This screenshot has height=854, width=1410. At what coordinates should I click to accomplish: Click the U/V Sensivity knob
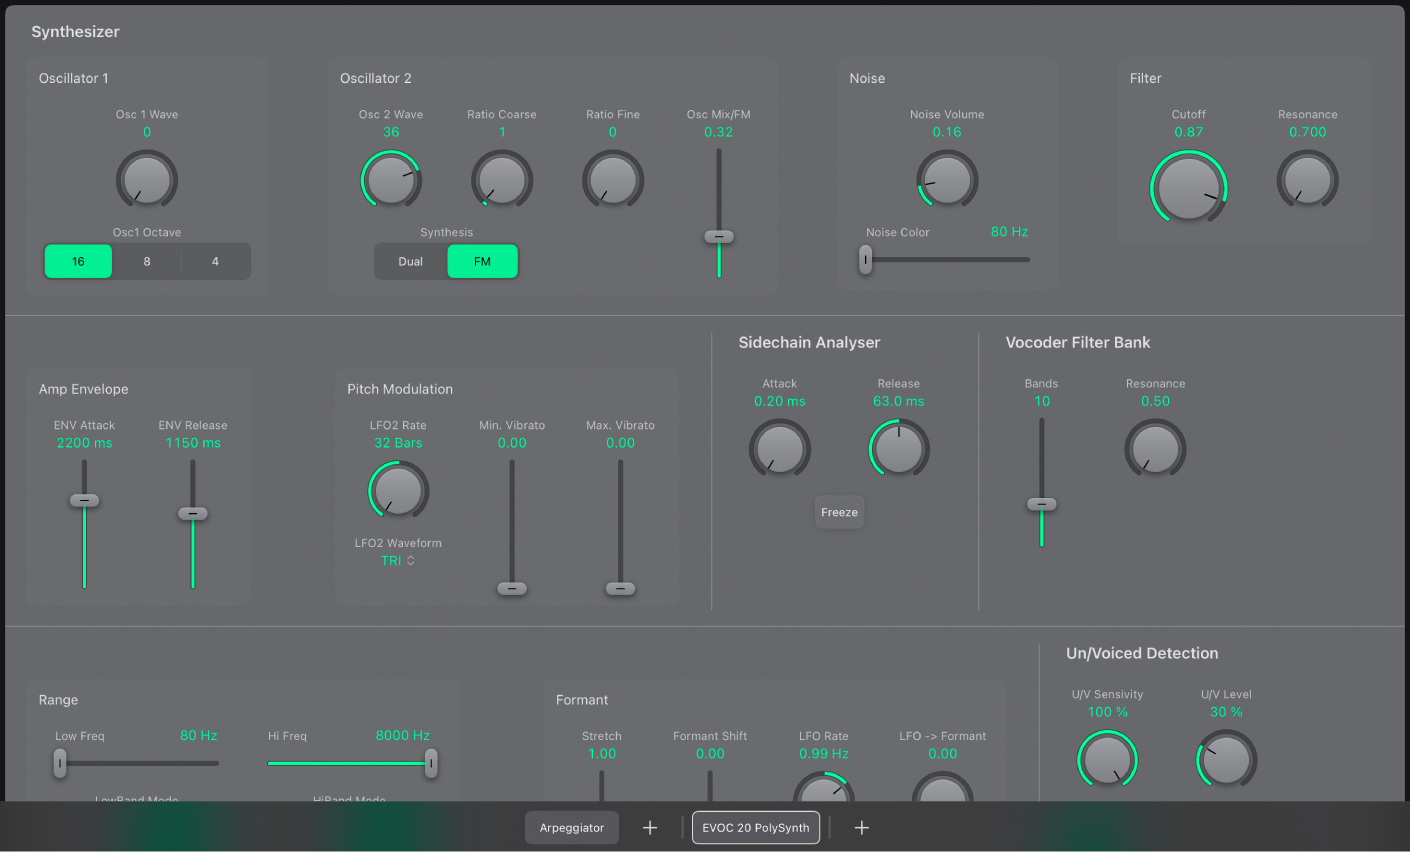pyautogui.click(x=1107, y=760)
